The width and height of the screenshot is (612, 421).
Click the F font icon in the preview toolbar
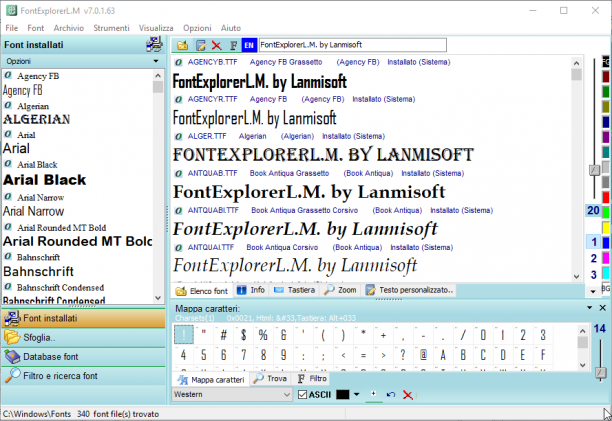click(233, 45)
